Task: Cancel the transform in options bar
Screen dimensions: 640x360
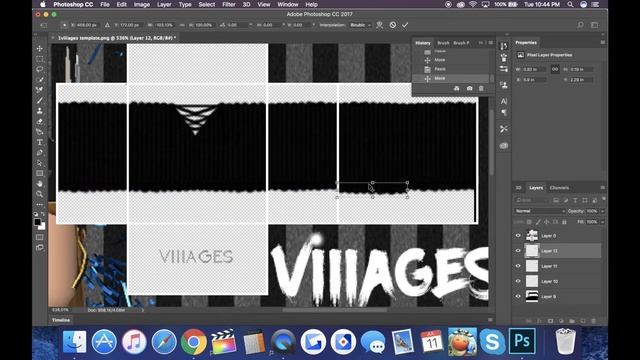Action: coord(393,25)
